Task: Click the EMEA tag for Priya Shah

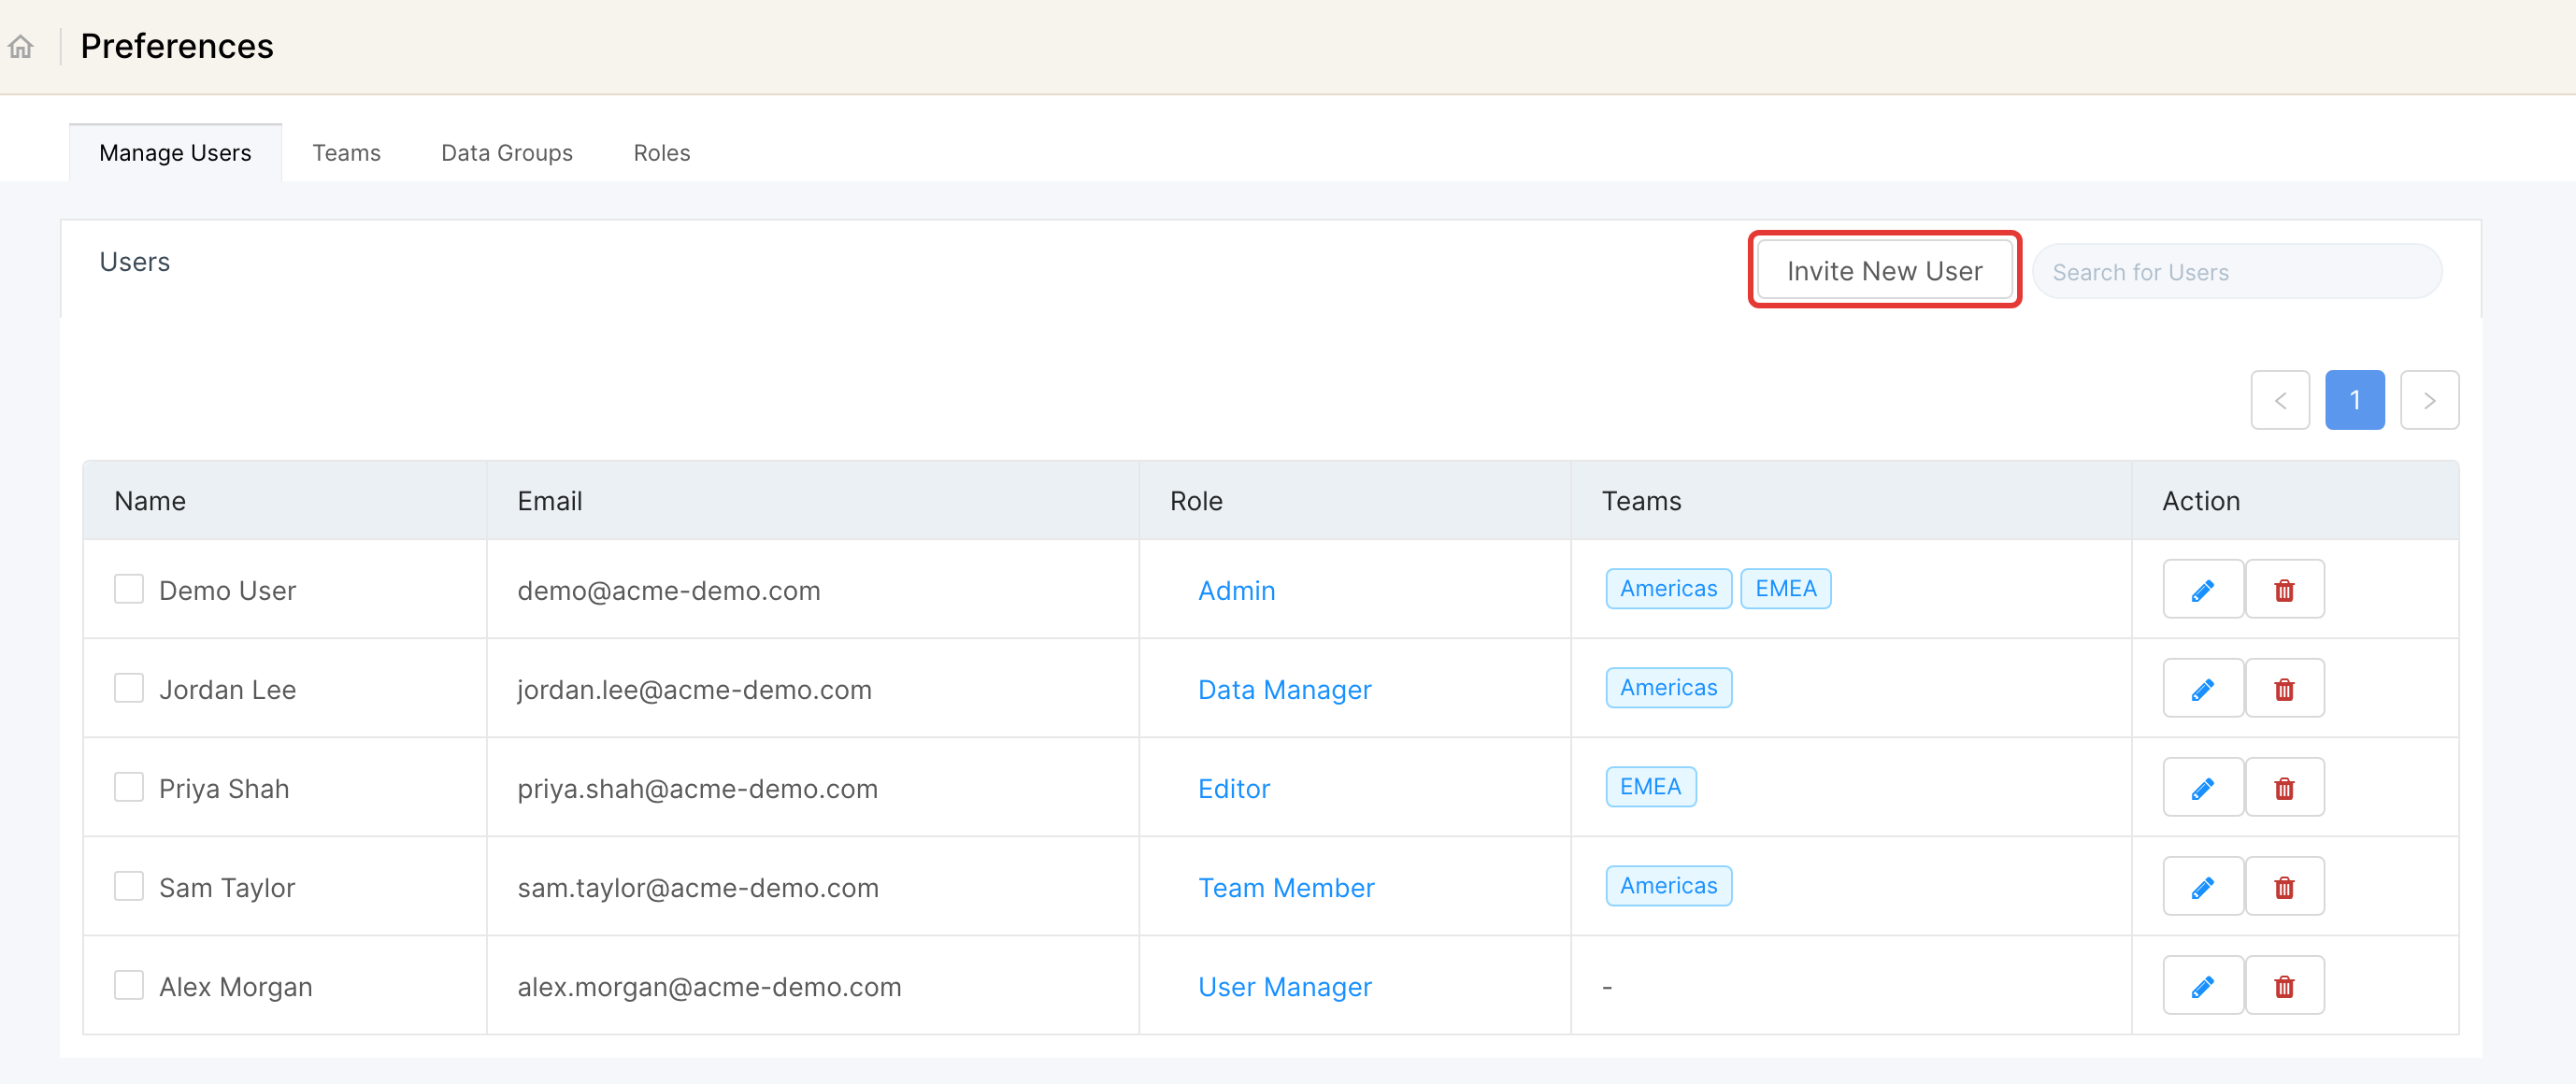Action: 1651,787
